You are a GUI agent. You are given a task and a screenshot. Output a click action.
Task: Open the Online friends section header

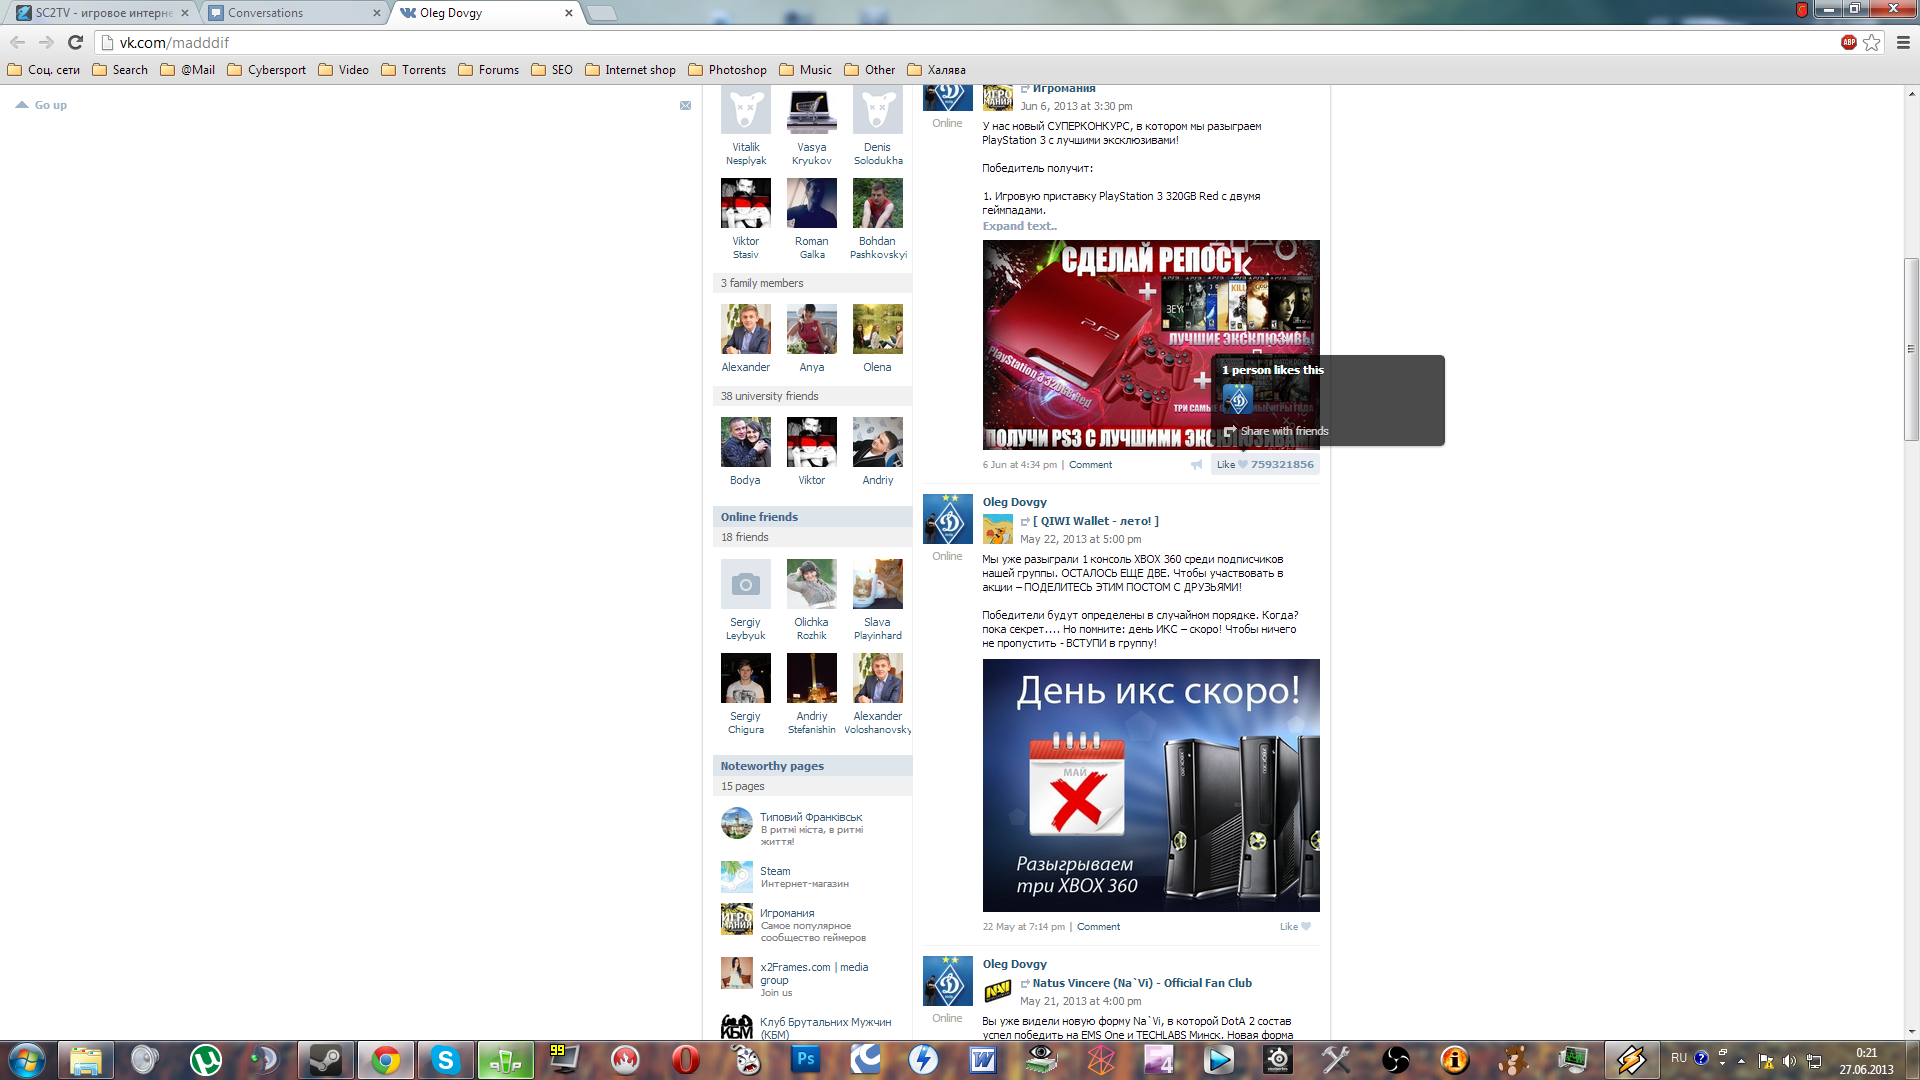click(x=812, y=517)
